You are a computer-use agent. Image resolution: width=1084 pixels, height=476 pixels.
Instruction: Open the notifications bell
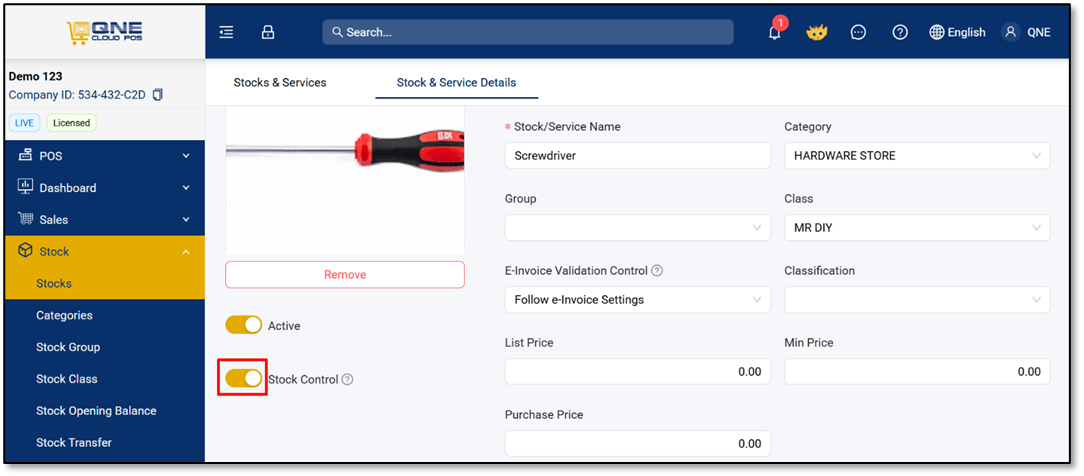pyautogui.click(x=775, y=32)
